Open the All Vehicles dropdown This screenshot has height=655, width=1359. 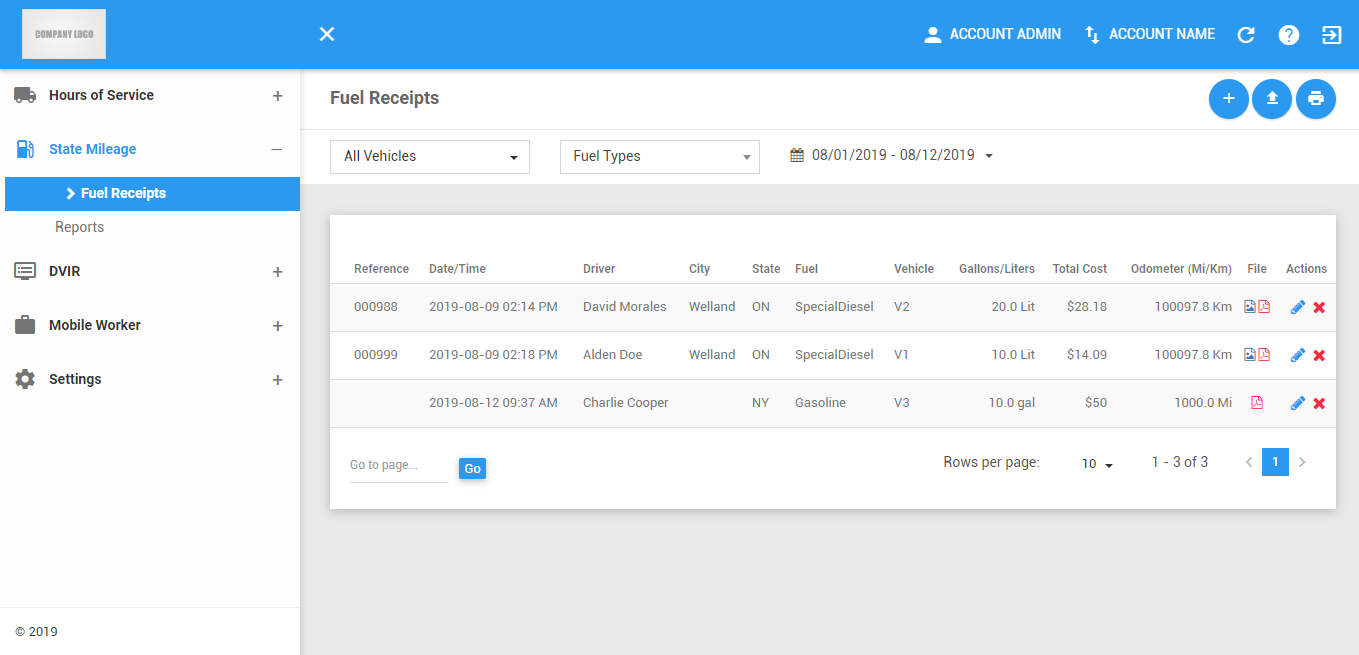pyautogui.click(x=430, y=157)
